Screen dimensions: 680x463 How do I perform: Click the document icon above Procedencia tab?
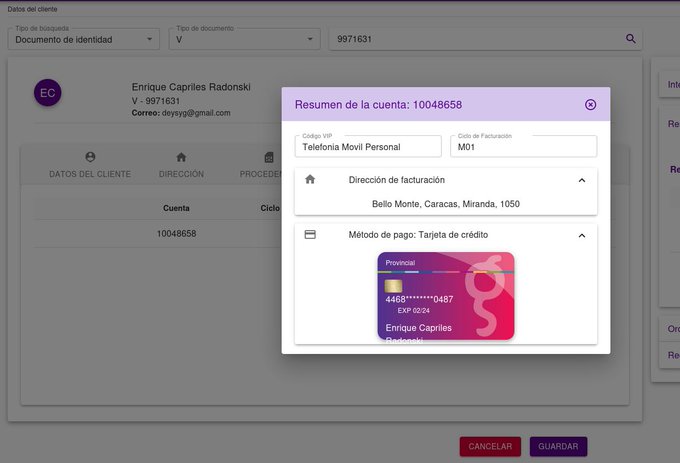click(268, 157)
